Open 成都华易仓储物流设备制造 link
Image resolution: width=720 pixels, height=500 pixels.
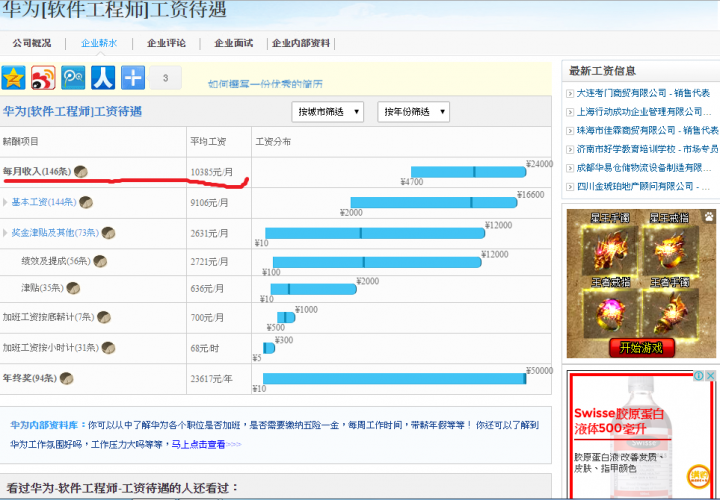point(644,168)
